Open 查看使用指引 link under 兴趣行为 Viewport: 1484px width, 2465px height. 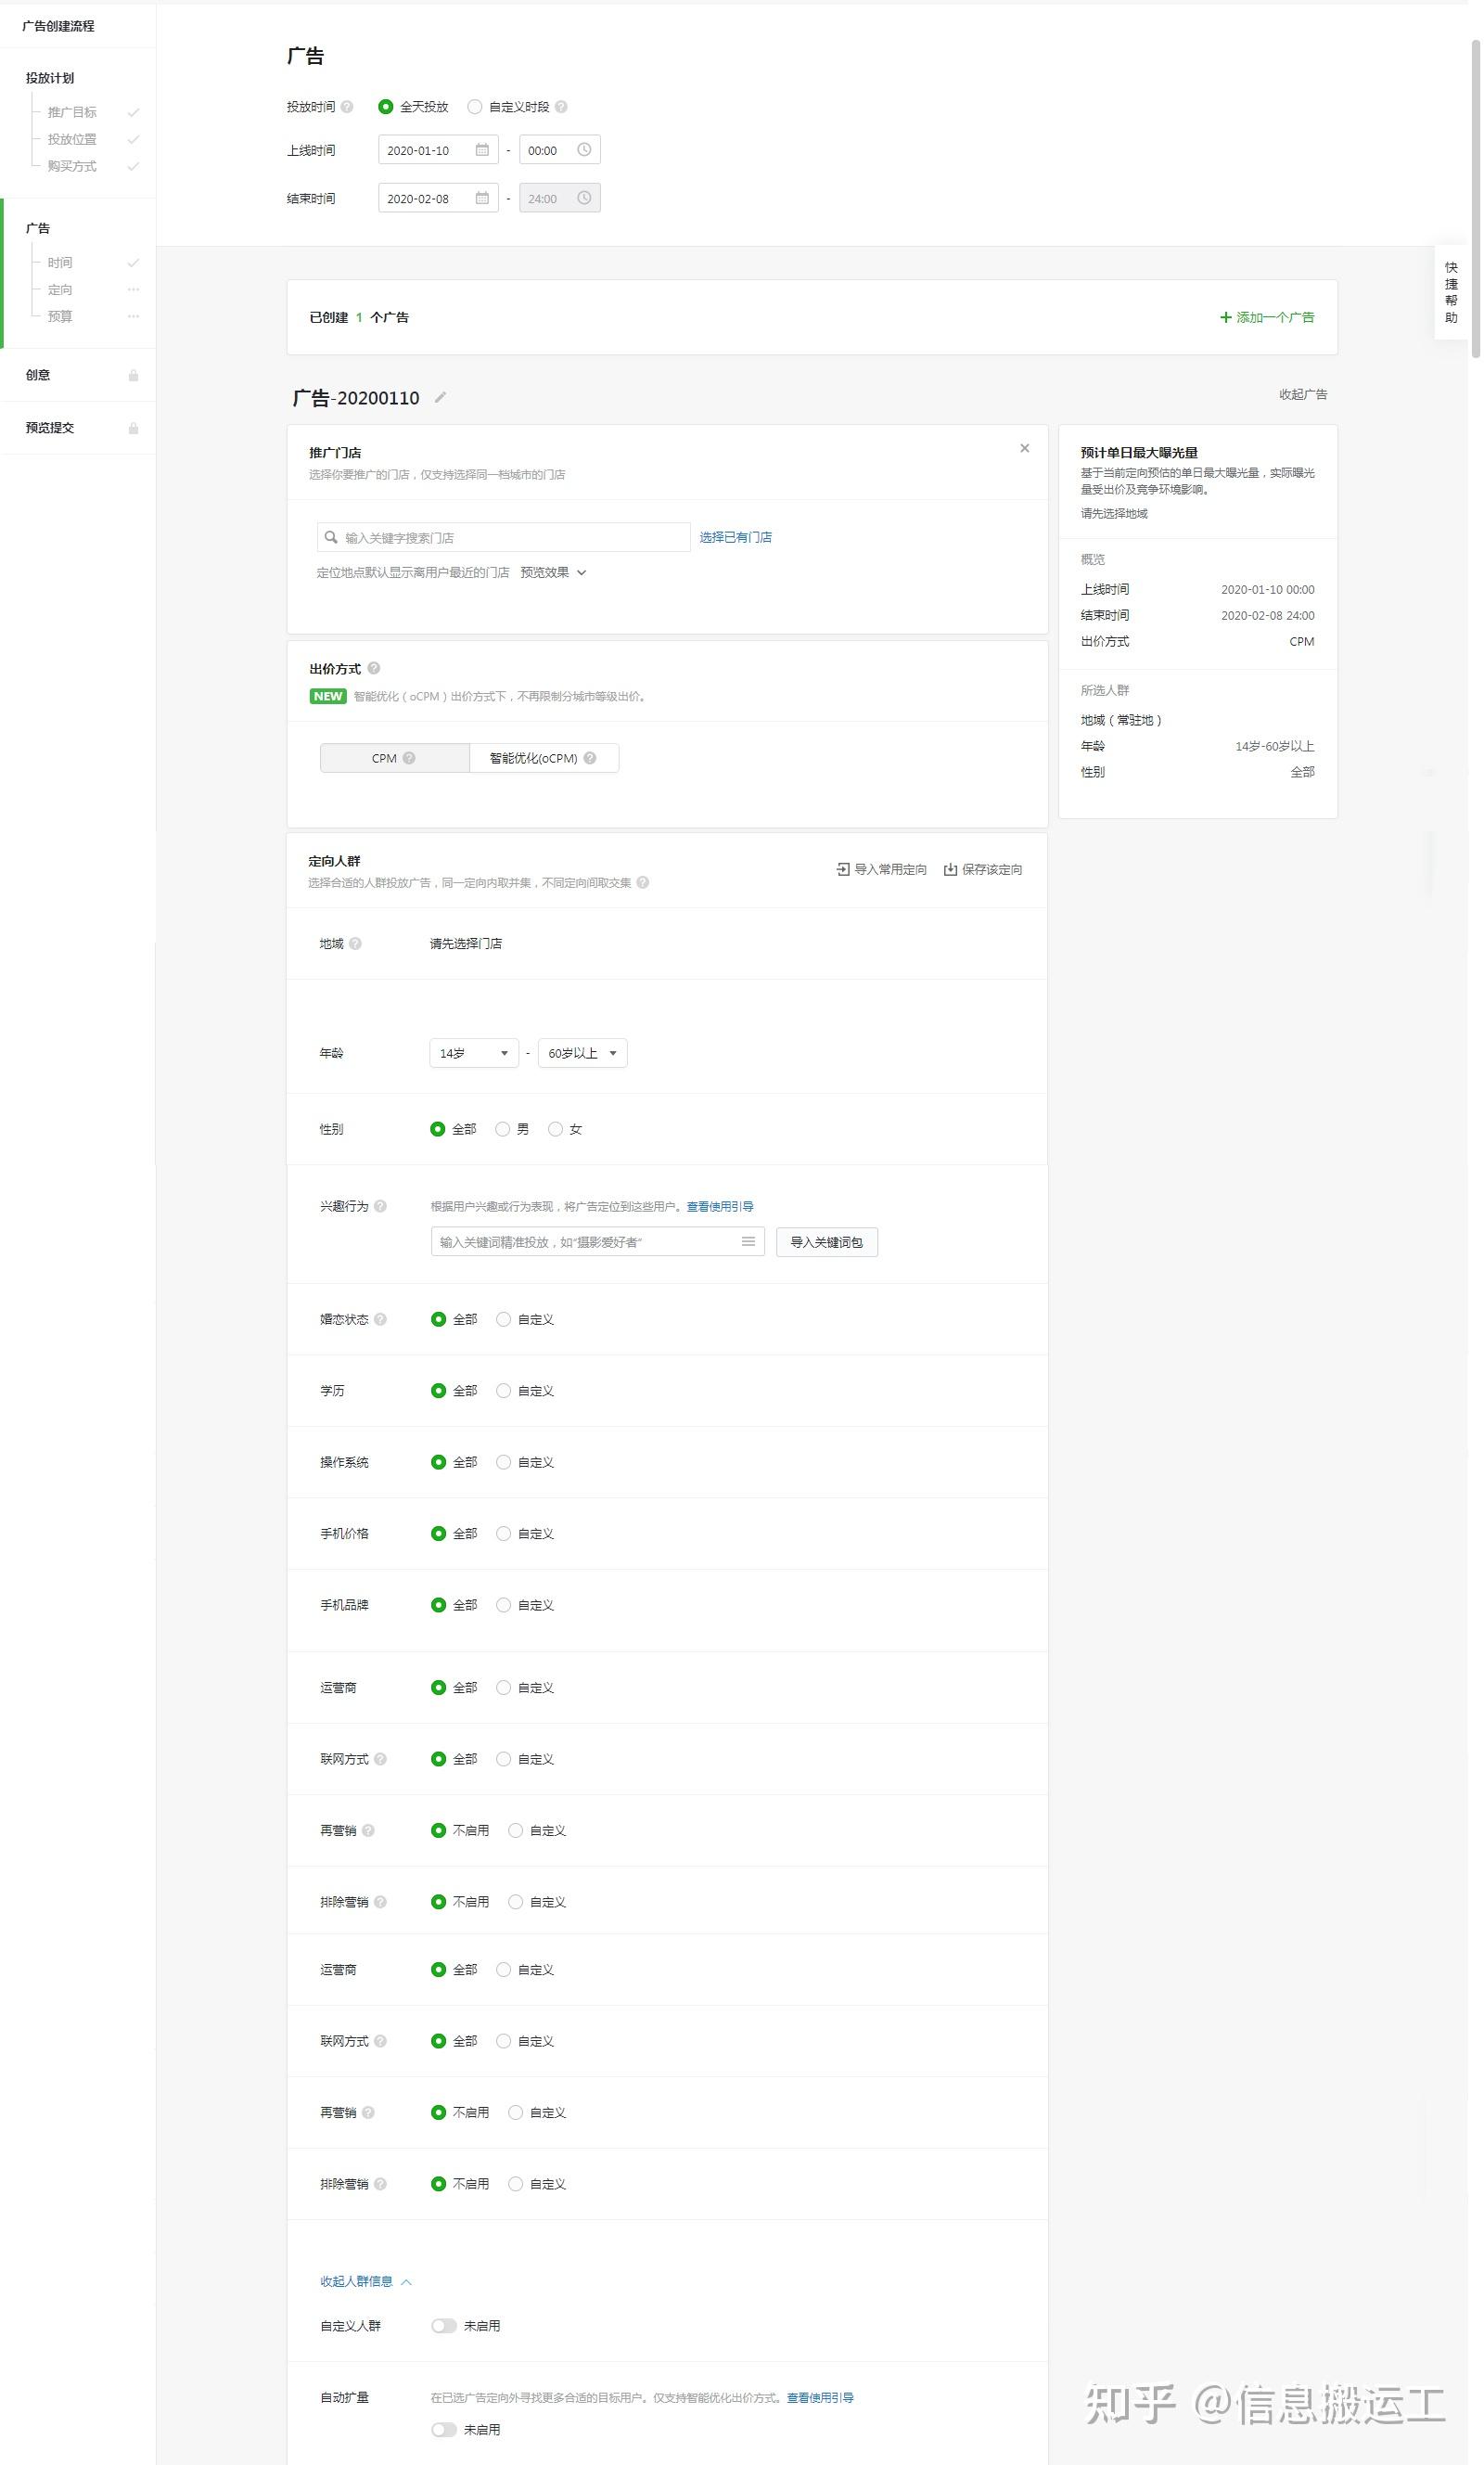[x=720, y=1206]
